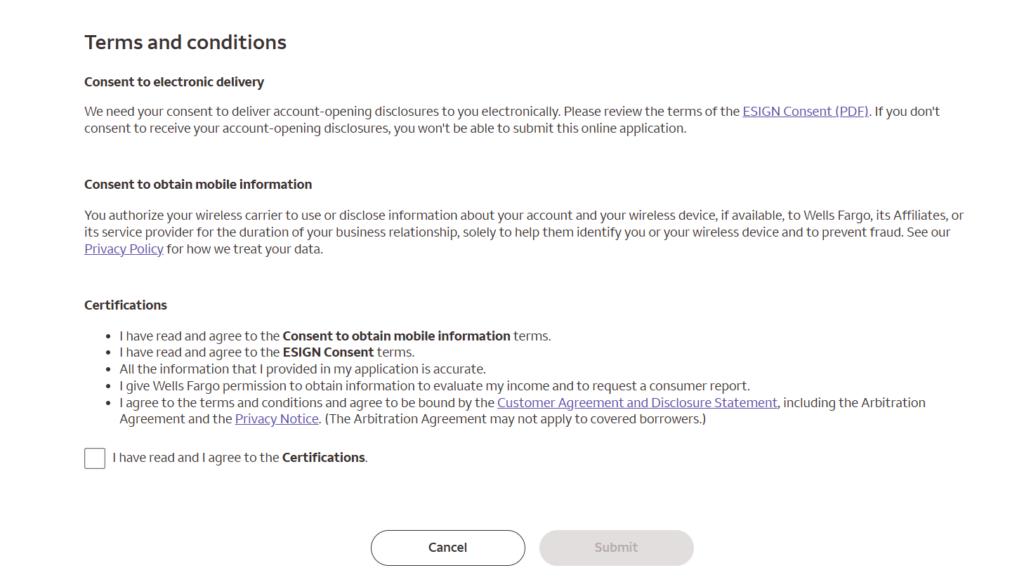Open the ESIGN Consent (PDF) link
1024x582 pixels.
(806, 112)
